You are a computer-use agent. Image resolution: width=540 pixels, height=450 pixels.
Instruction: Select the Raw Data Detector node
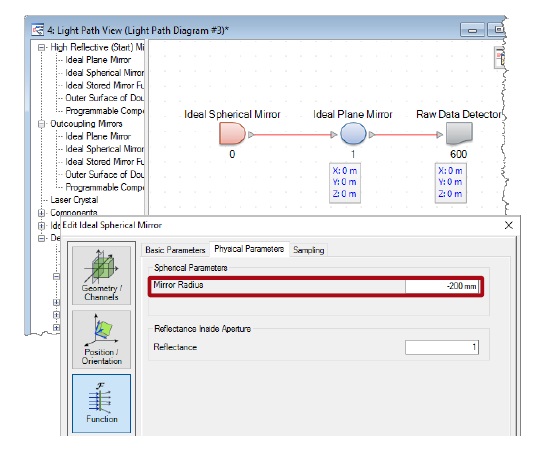pos(459,134)
